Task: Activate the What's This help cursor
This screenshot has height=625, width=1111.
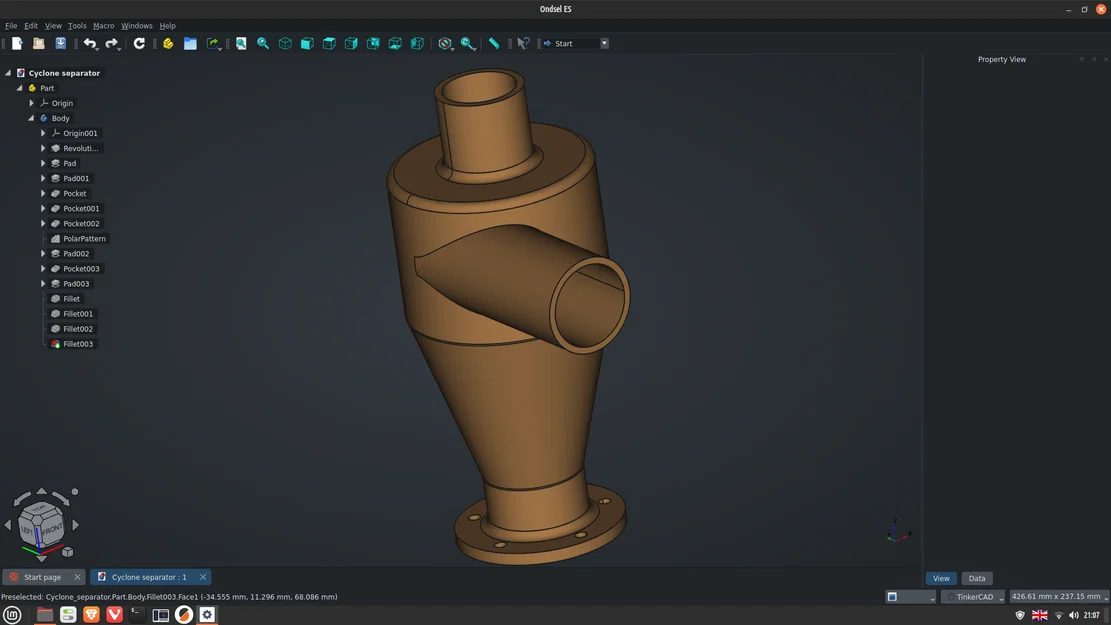Action: tap(522, 43)
